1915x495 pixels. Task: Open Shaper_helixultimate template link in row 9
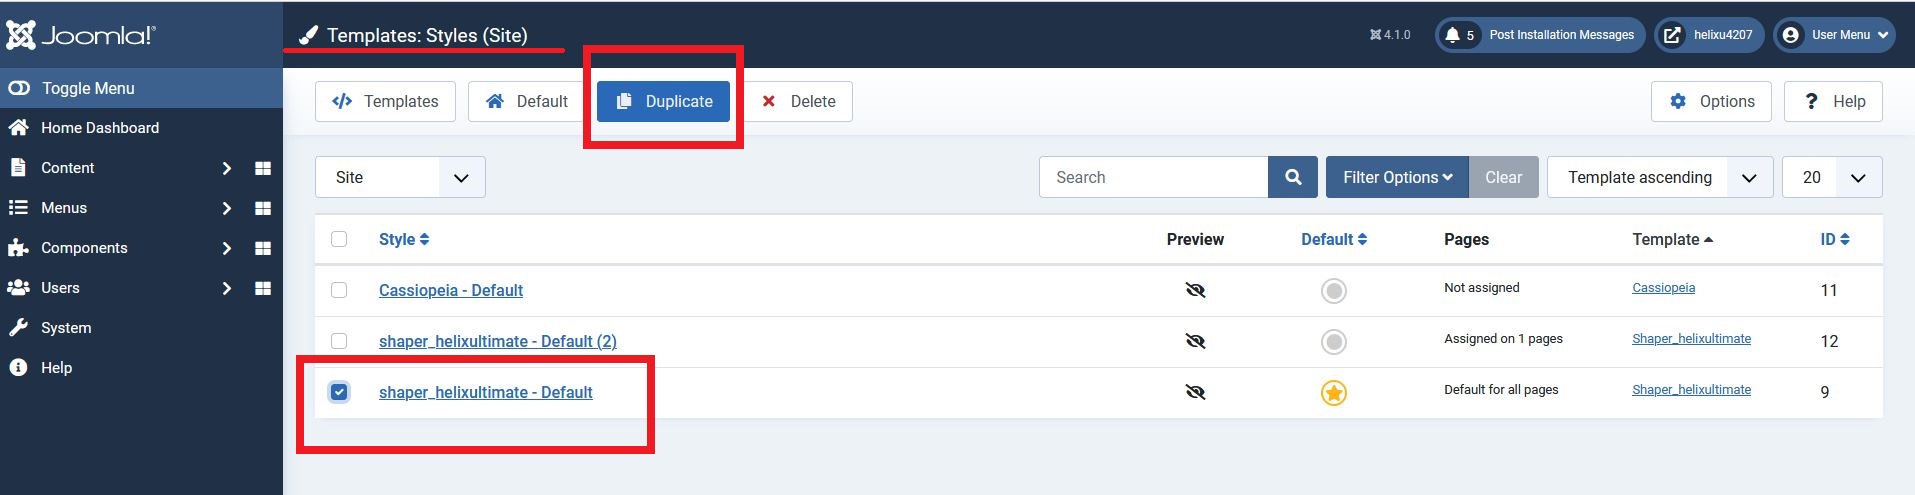click(1691, 390)
